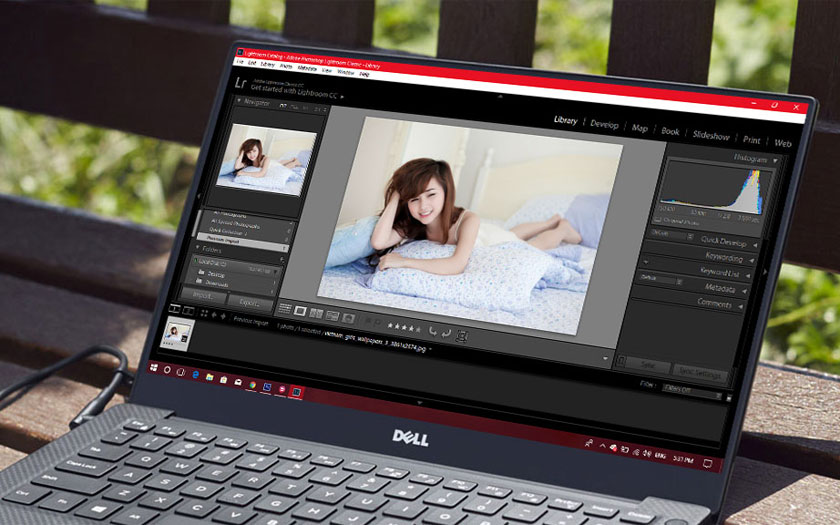The image size is (840, 525).
Task: Open the Help menu
Action: tap(364, 74)
